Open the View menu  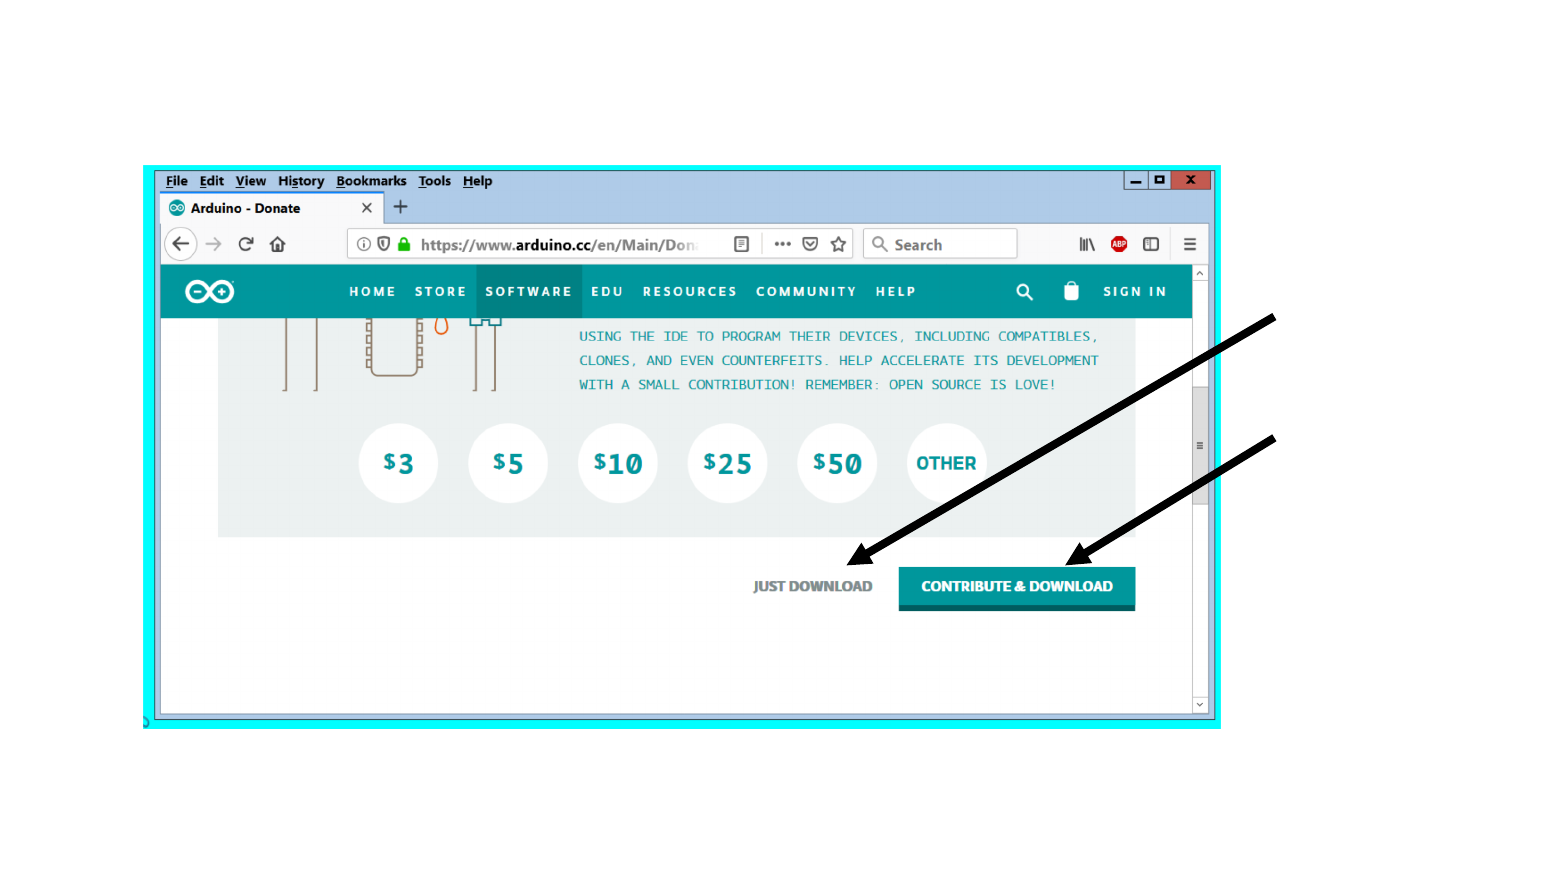251,181
